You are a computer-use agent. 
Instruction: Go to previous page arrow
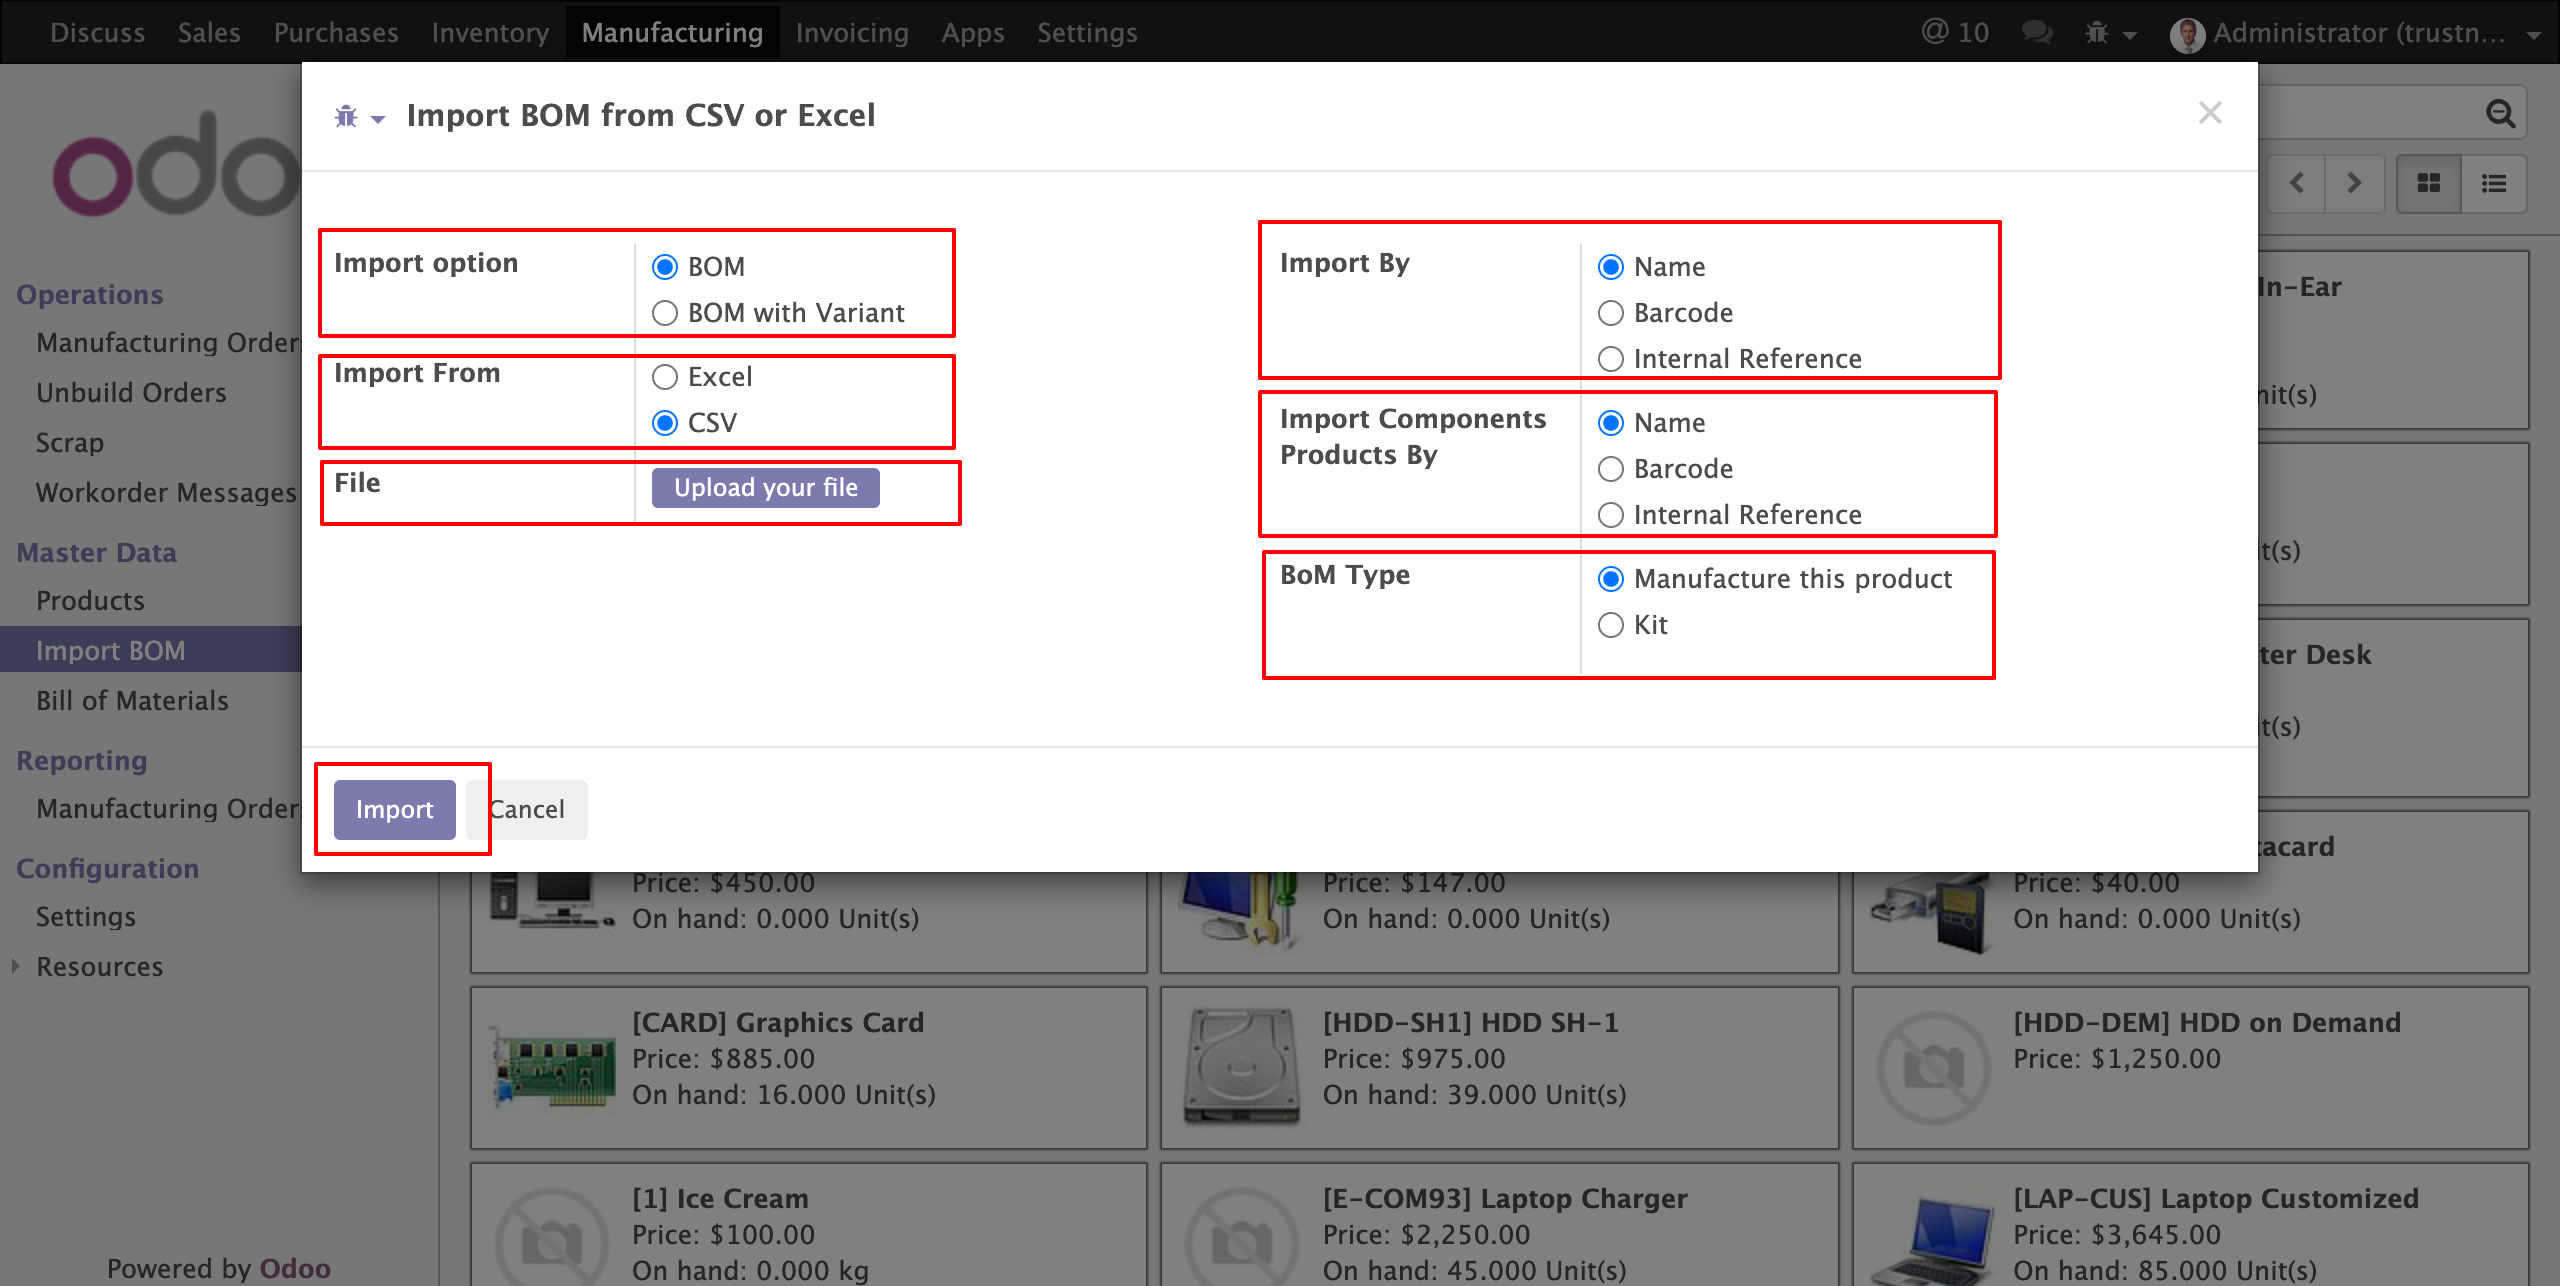point(2297,183)
